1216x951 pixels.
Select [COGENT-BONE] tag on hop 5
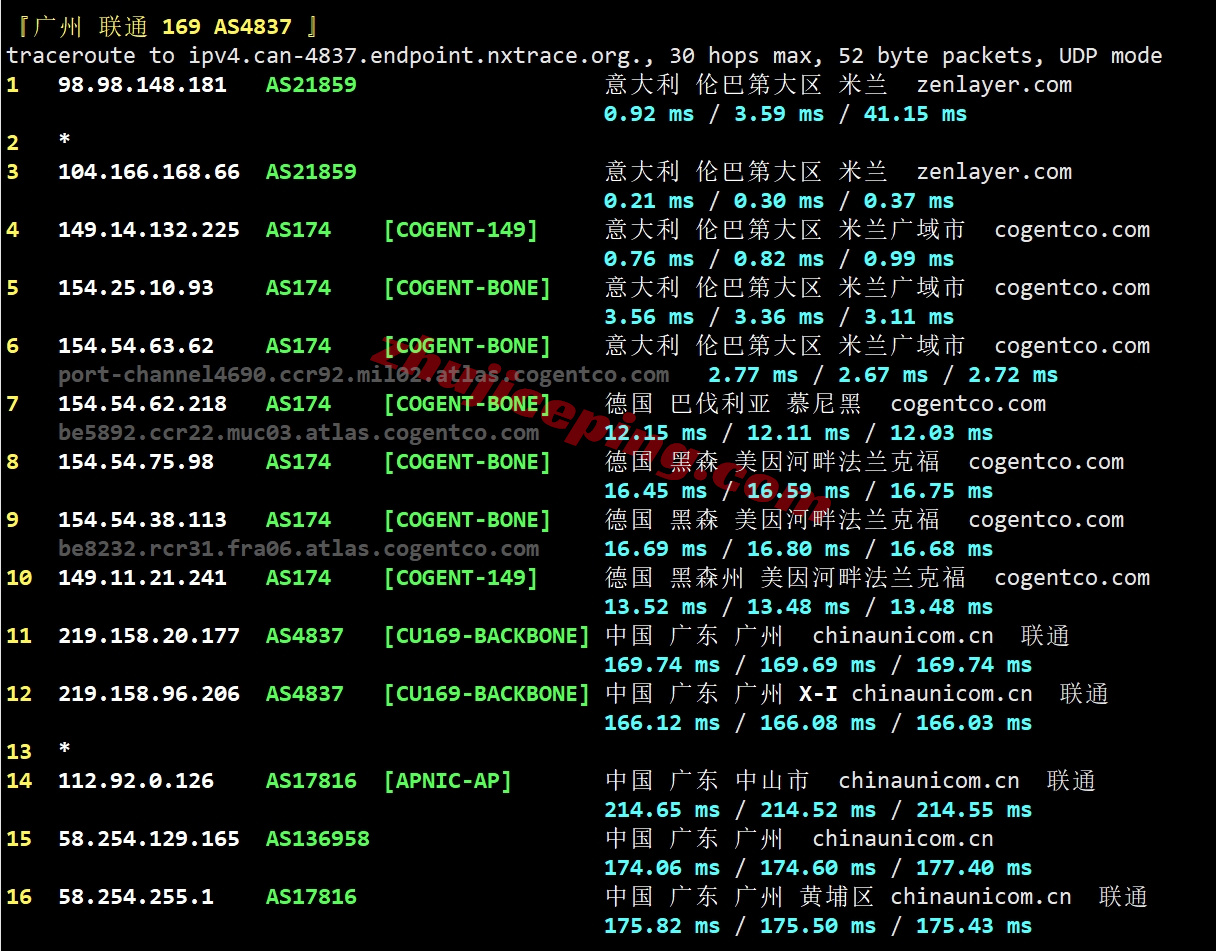coord(467,288)
